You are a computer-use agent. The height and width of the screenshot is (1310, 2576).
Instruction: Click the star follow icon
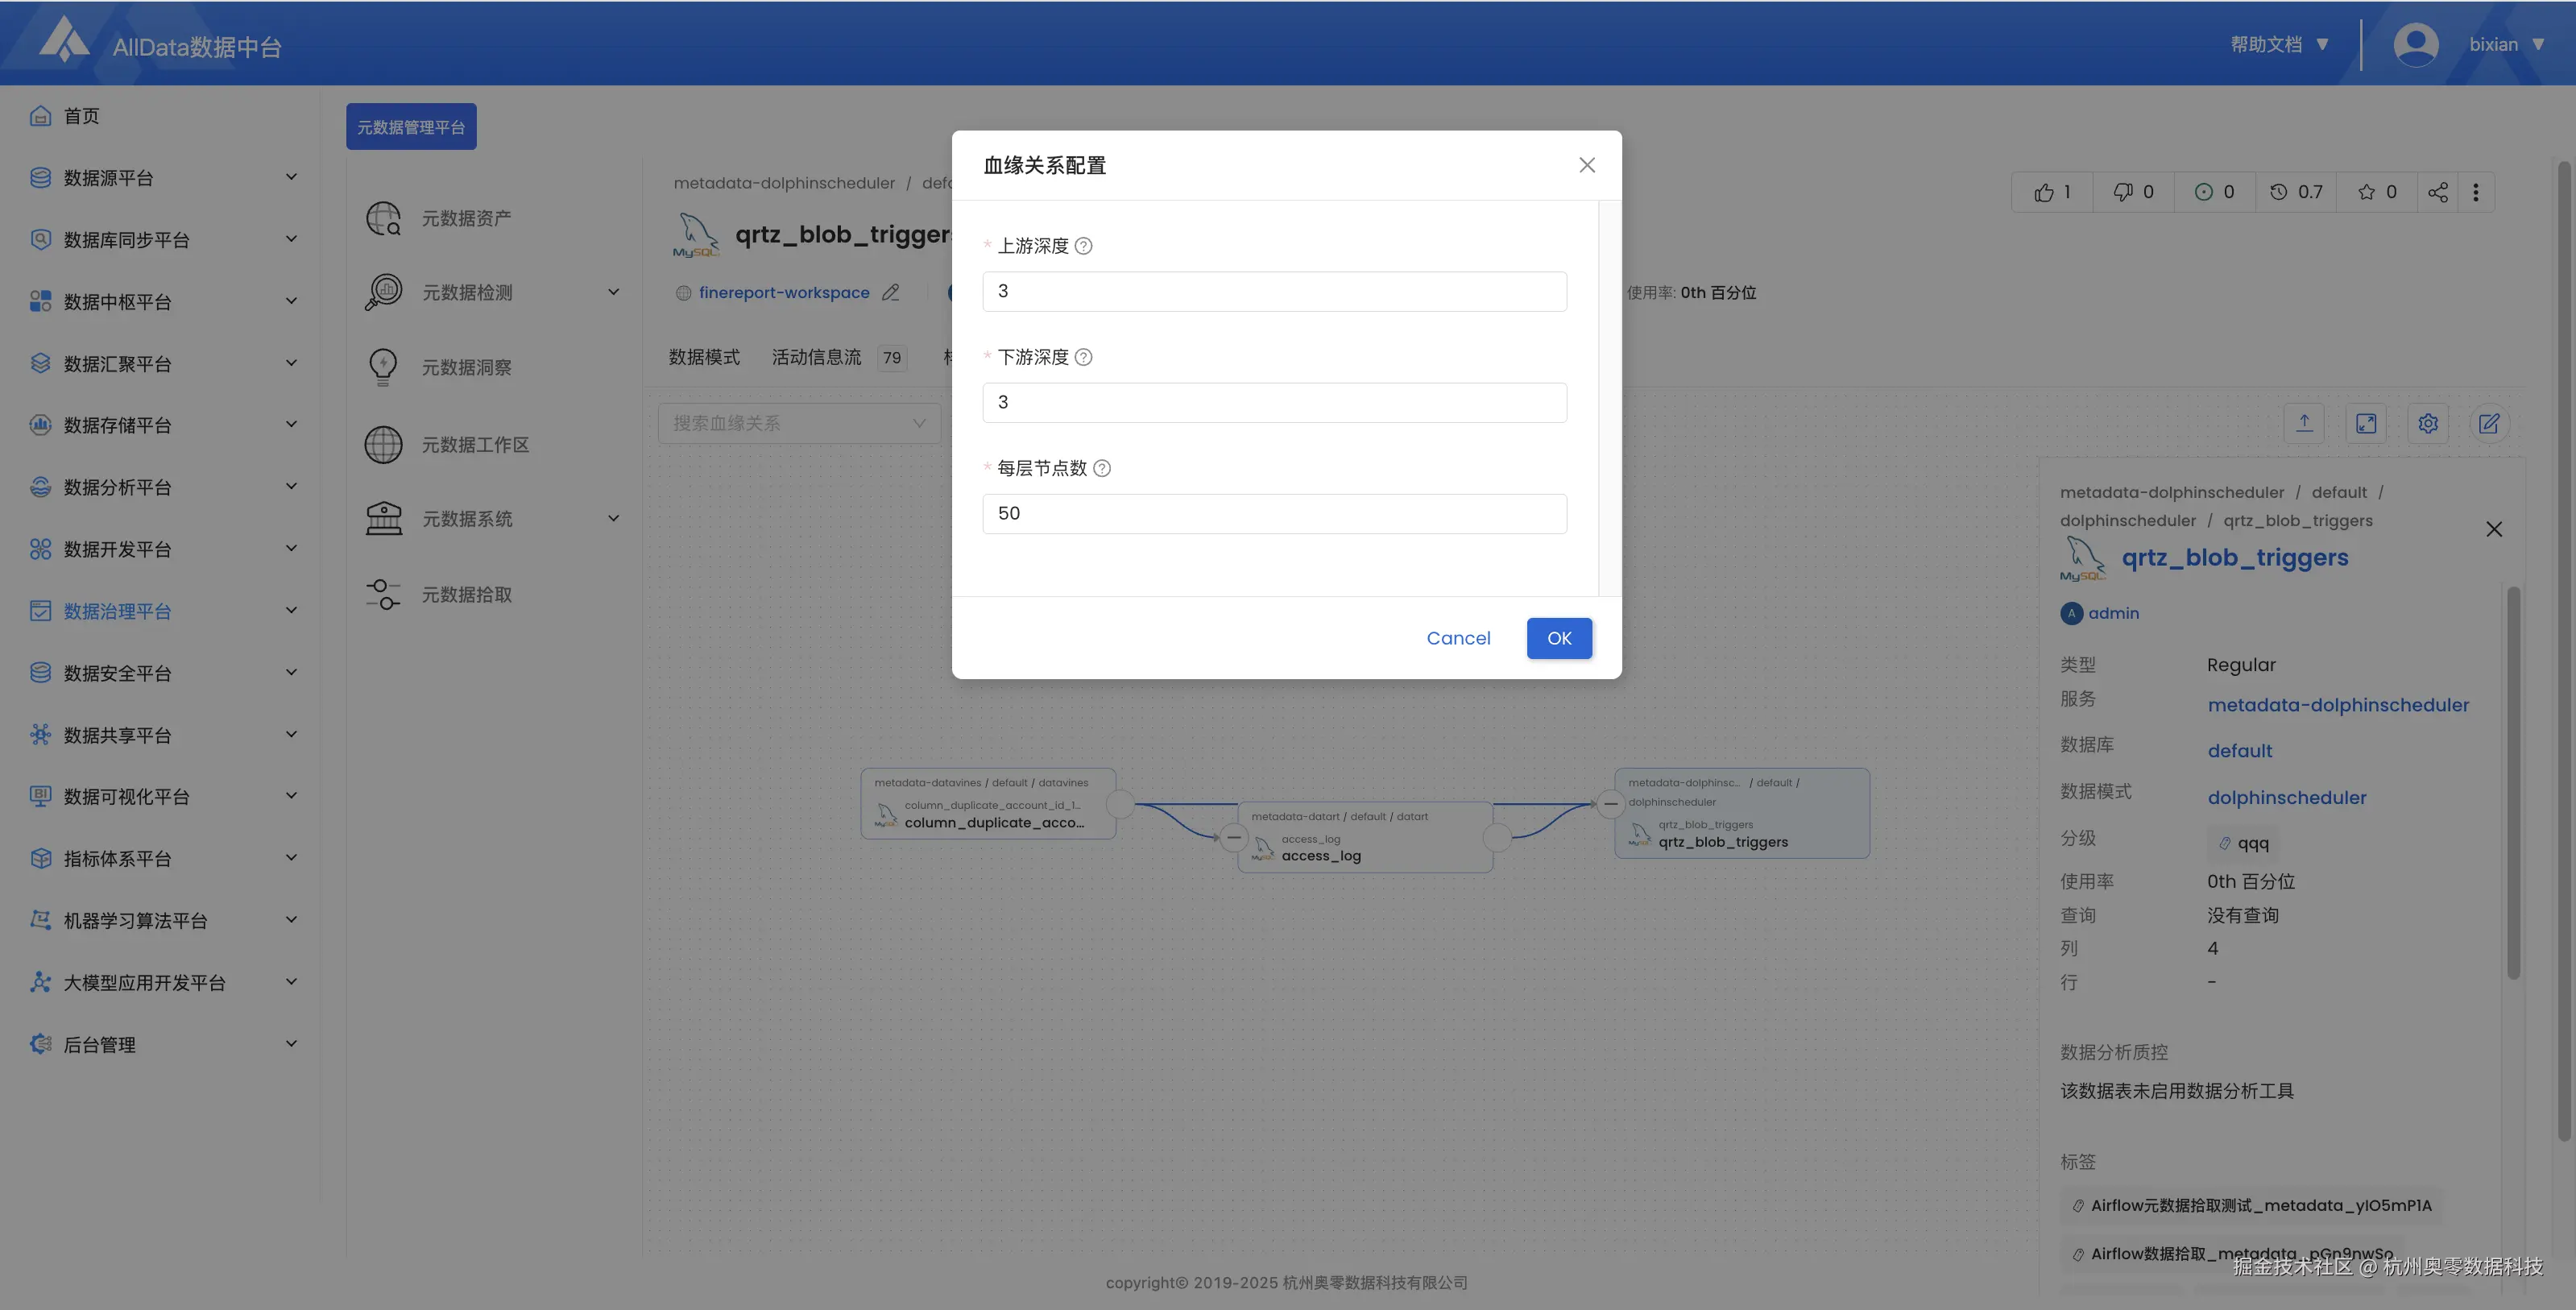click(2366, 192)
